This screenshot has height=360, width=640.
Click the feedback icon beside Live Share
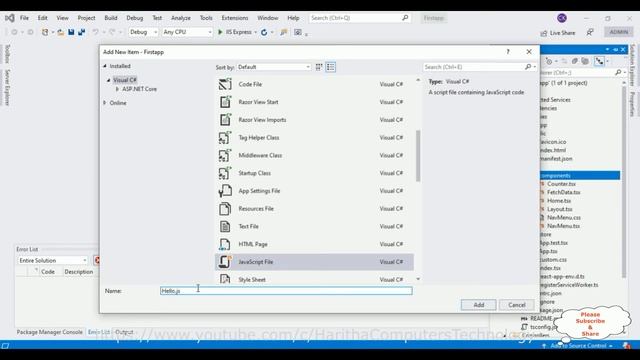click(x=590, y=32)
